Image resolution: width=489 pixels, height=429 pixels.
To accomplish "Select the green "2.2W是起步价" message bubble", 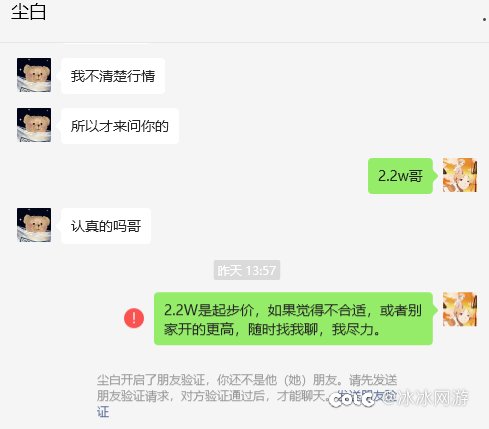I will (293, 319).
